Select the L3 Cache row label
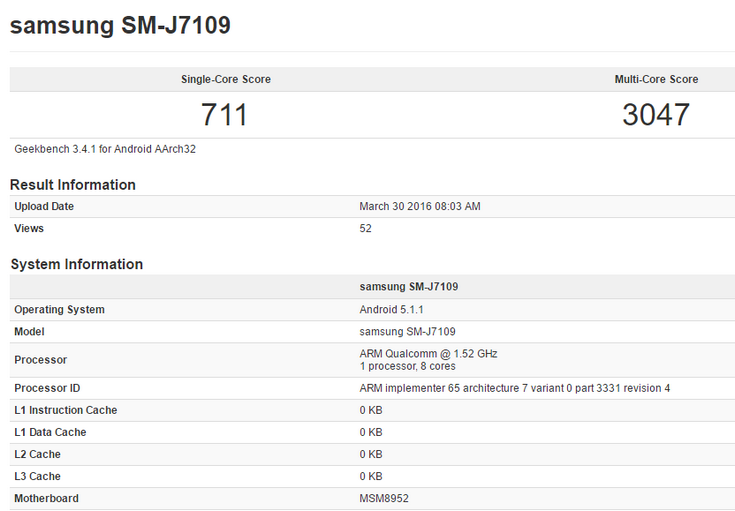Image resolution: width=735 pixels, height=511 pixels. (x=37, y=476)
